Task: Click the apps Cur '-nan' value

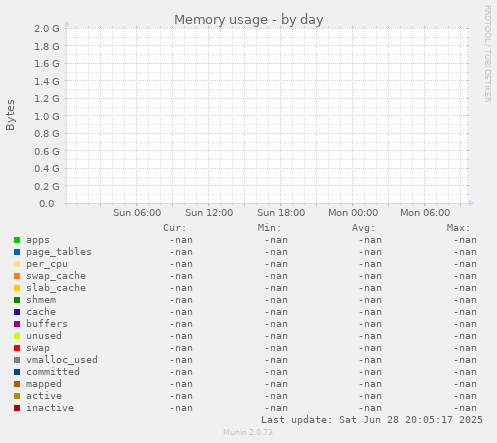Action: [x=181, y=240]
